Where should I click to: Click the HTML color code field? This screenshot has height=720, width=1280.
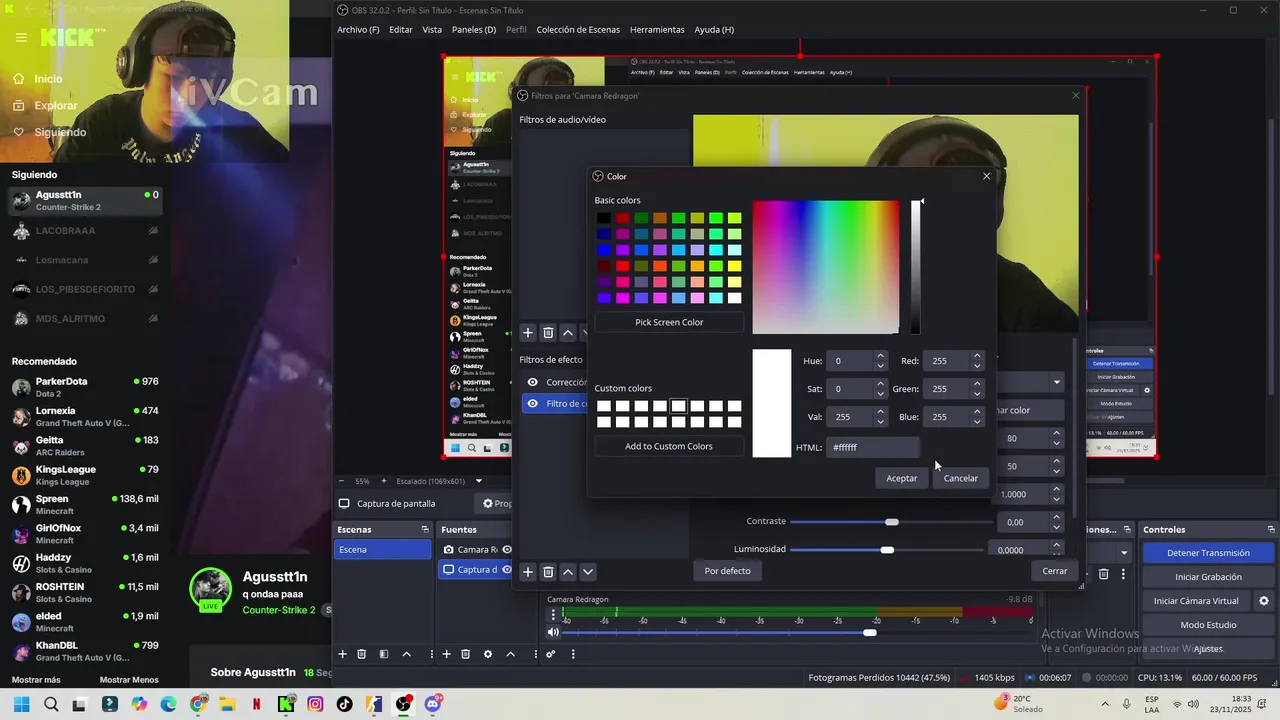click(x=872, y=447)
